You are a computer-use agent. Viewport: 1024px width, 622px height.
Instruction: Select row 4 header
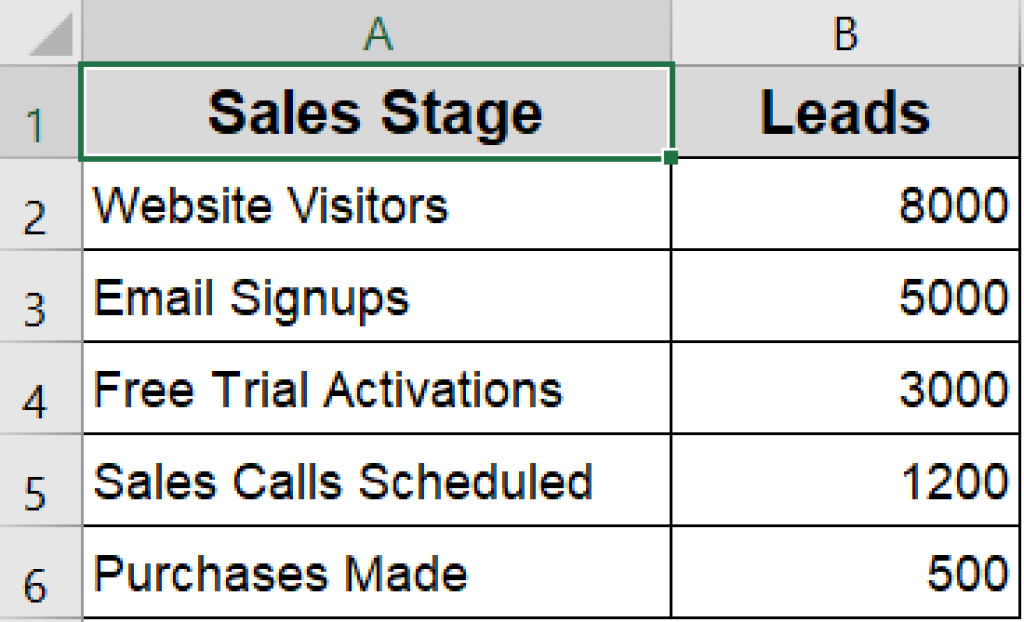(x=38, y=388)
